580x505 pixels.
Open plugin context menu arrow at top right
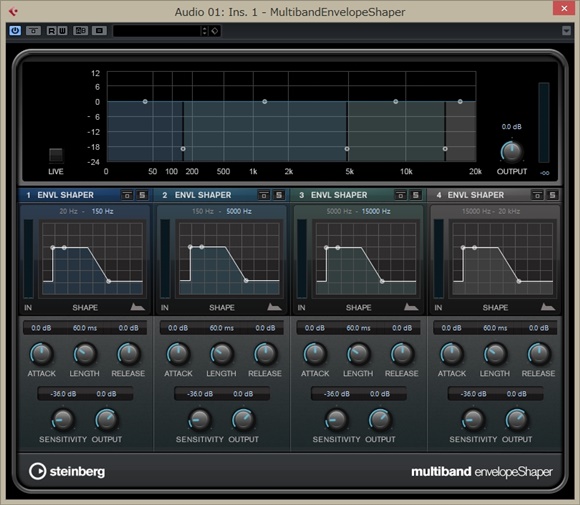(566, 31)
